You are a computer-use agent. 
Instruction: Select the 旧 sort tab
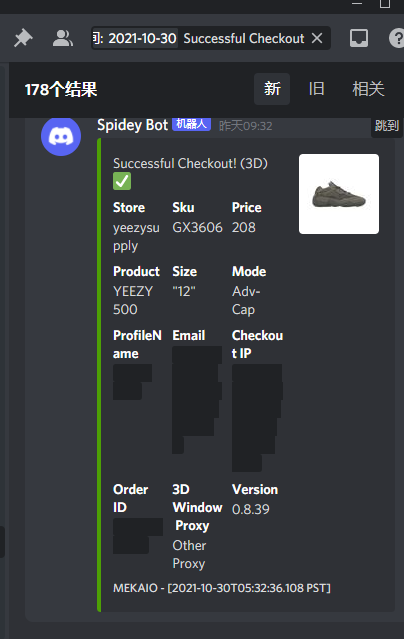pyautogui.click(x=316, y=89)
